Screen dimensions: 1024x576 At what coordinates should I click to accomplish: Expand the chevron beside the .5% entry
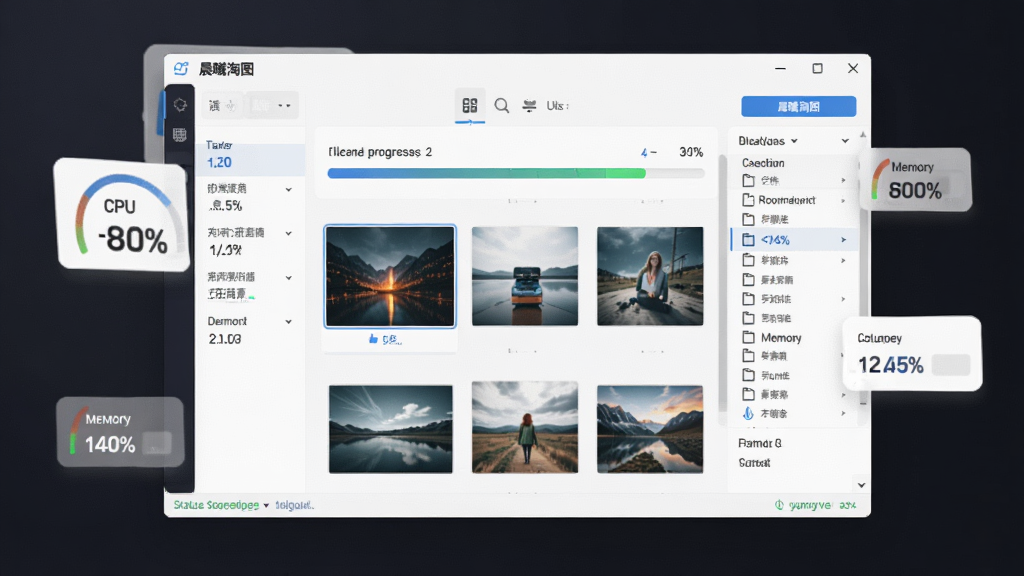(x=289, y=189)
